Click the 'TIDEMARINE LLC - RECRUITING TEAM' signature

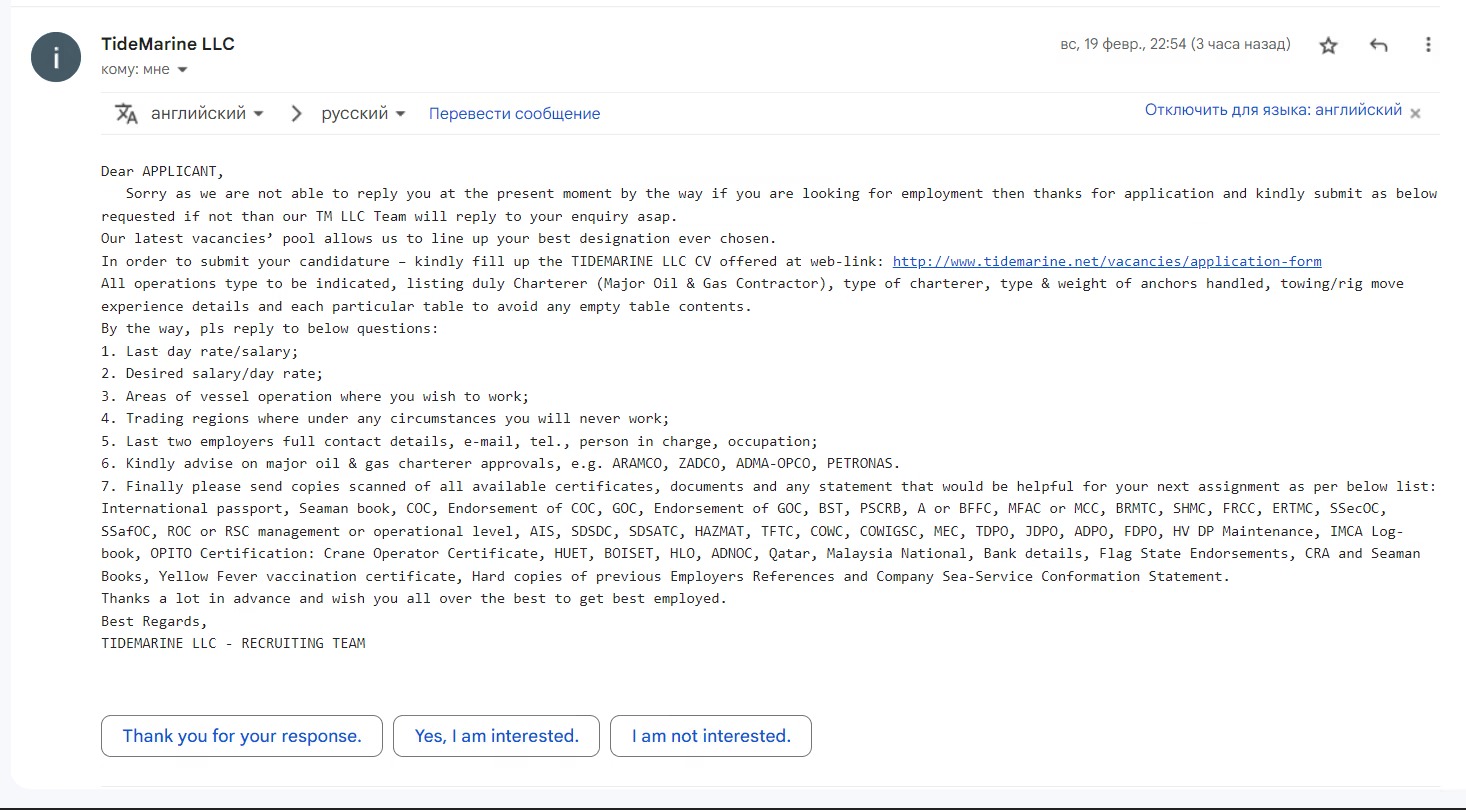click(233, 643)
